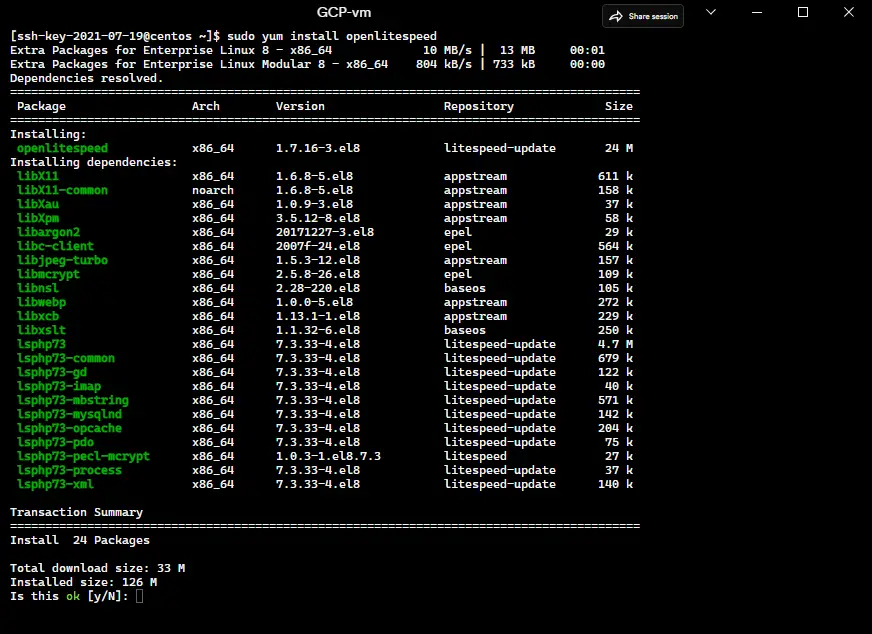Click the Dependencies resolved. line
The width and height of the screenshot is (872, 634).
[87, 78]
